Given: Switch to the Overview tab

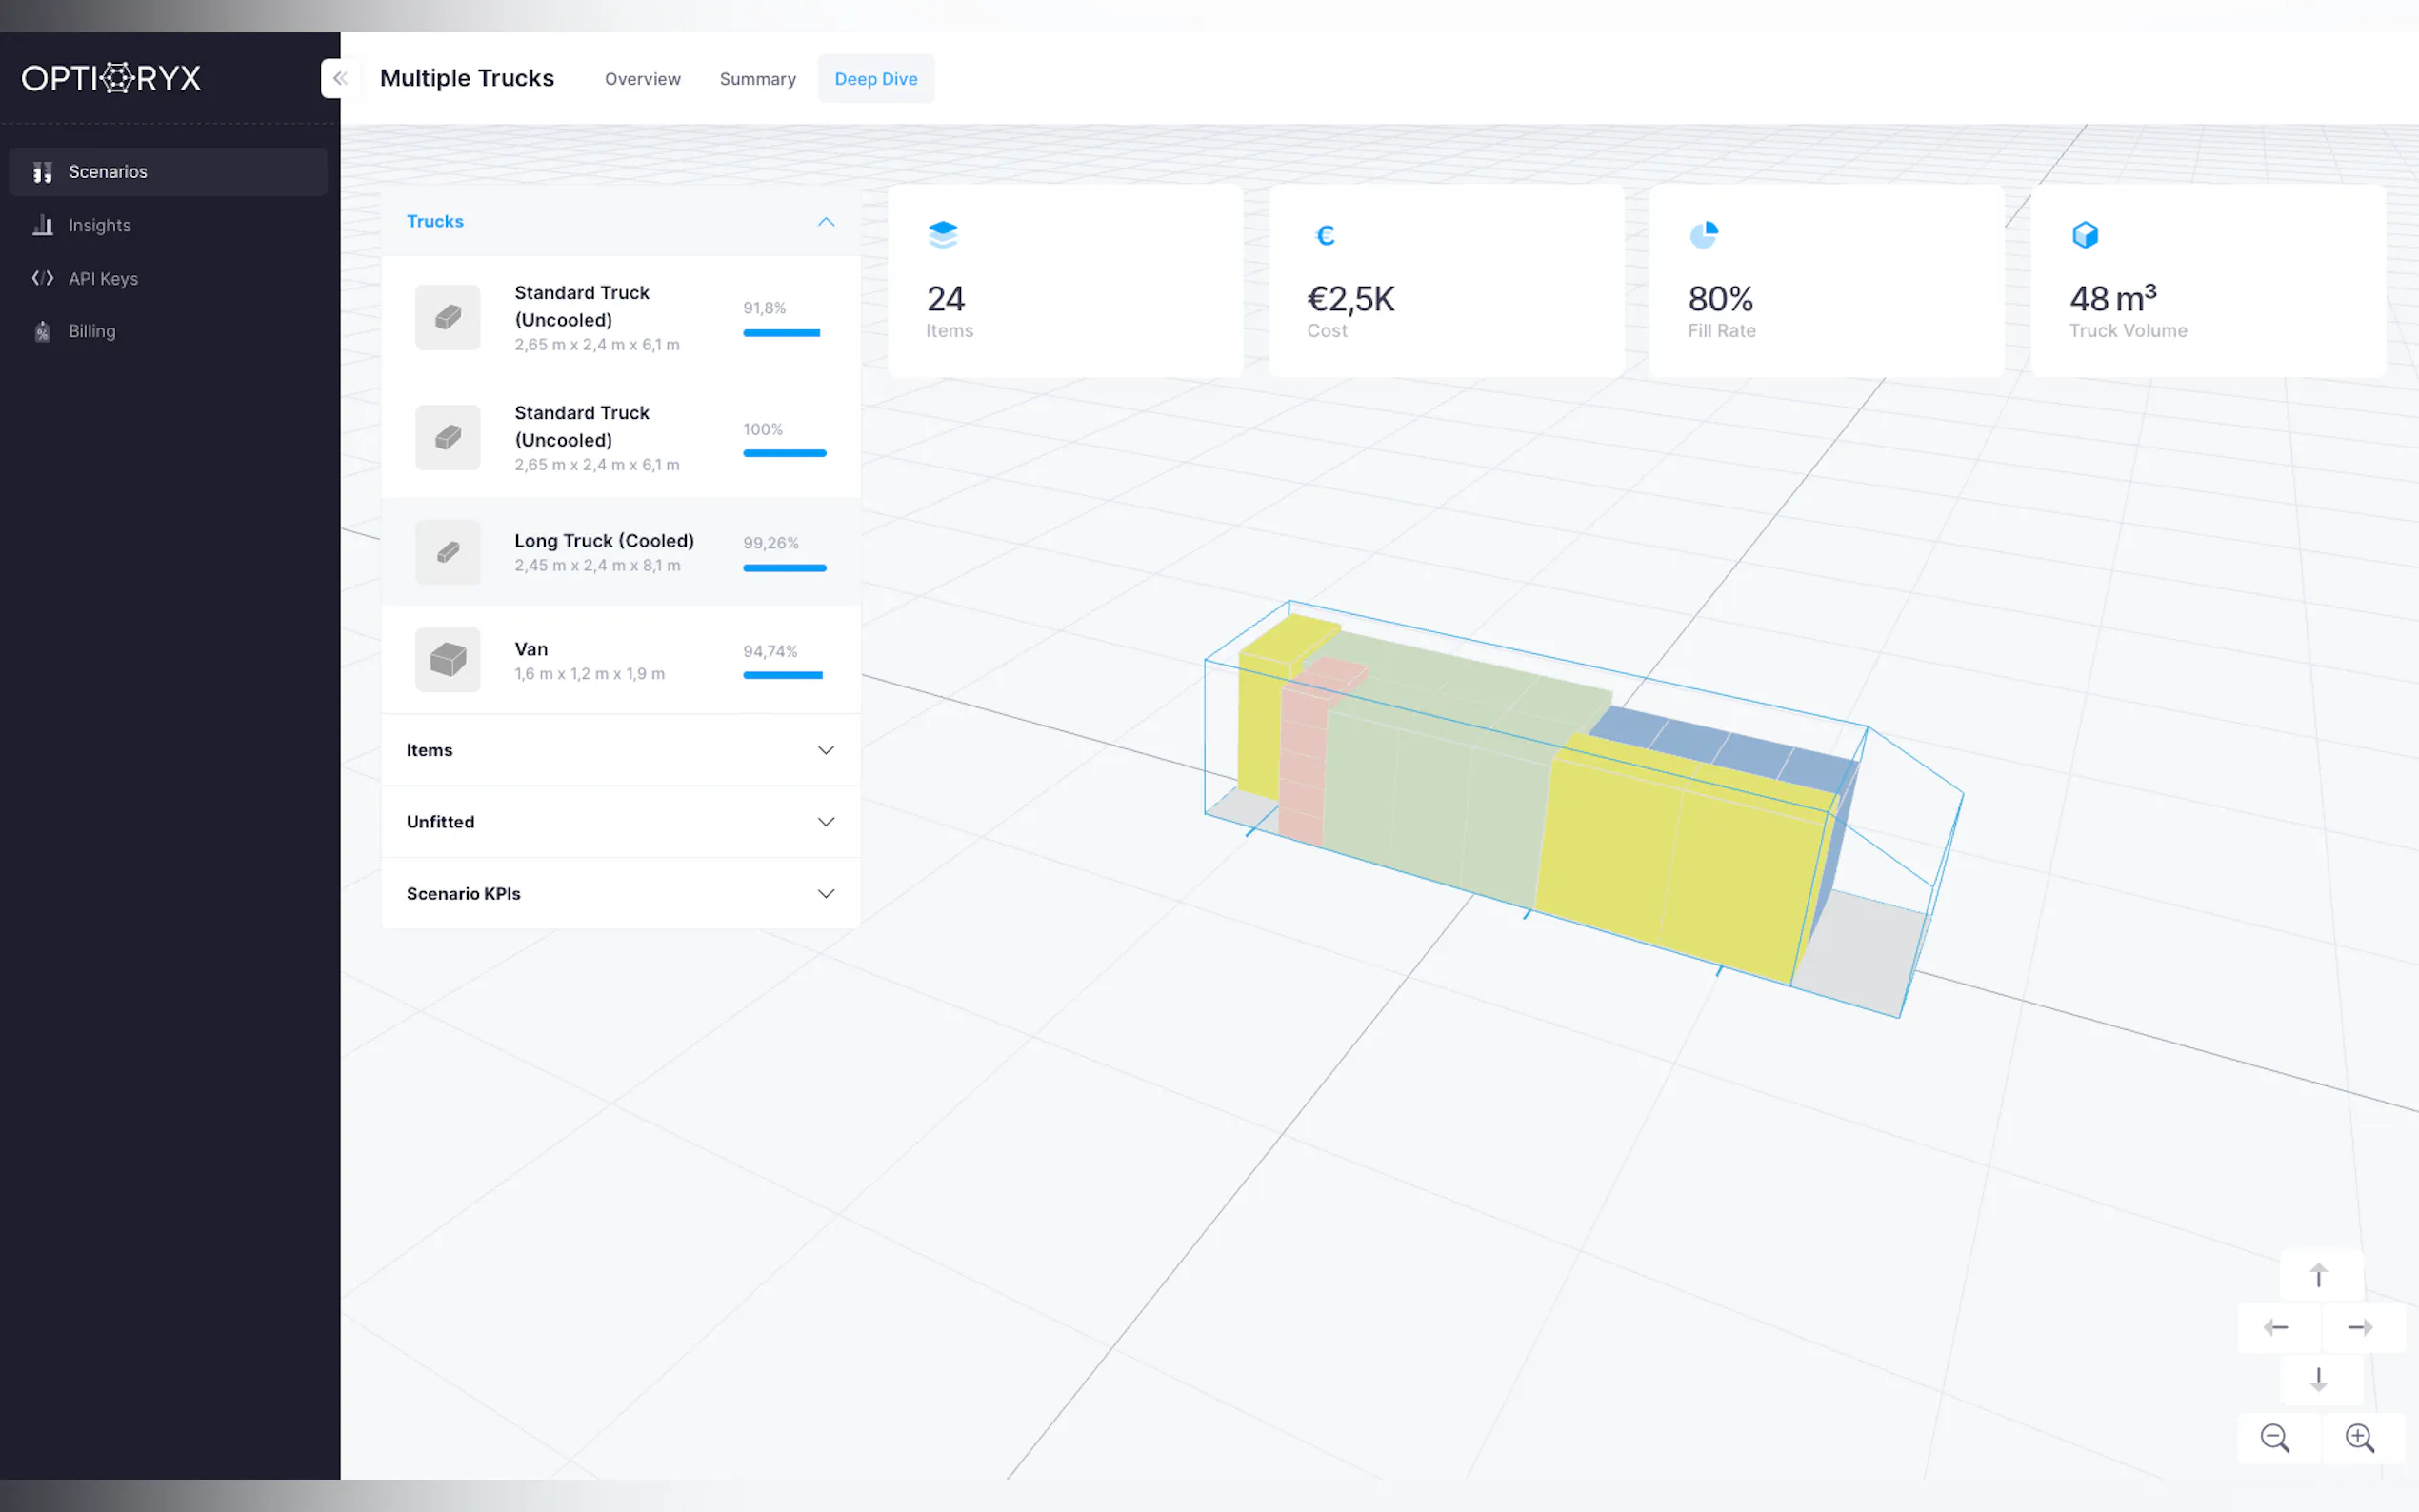Looking at the screenshot, I should (x=642, y=78).
